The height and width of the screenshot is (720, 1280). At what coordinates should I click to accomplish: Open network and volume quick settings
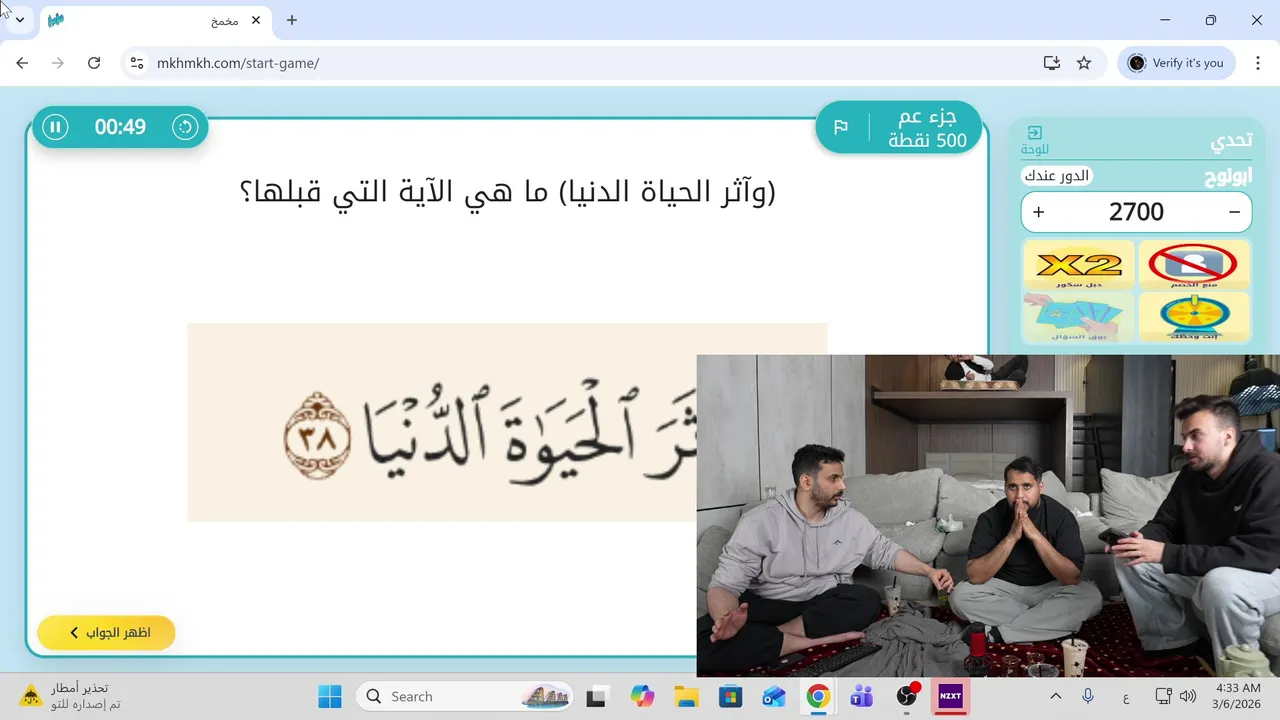coord(1176,696)
